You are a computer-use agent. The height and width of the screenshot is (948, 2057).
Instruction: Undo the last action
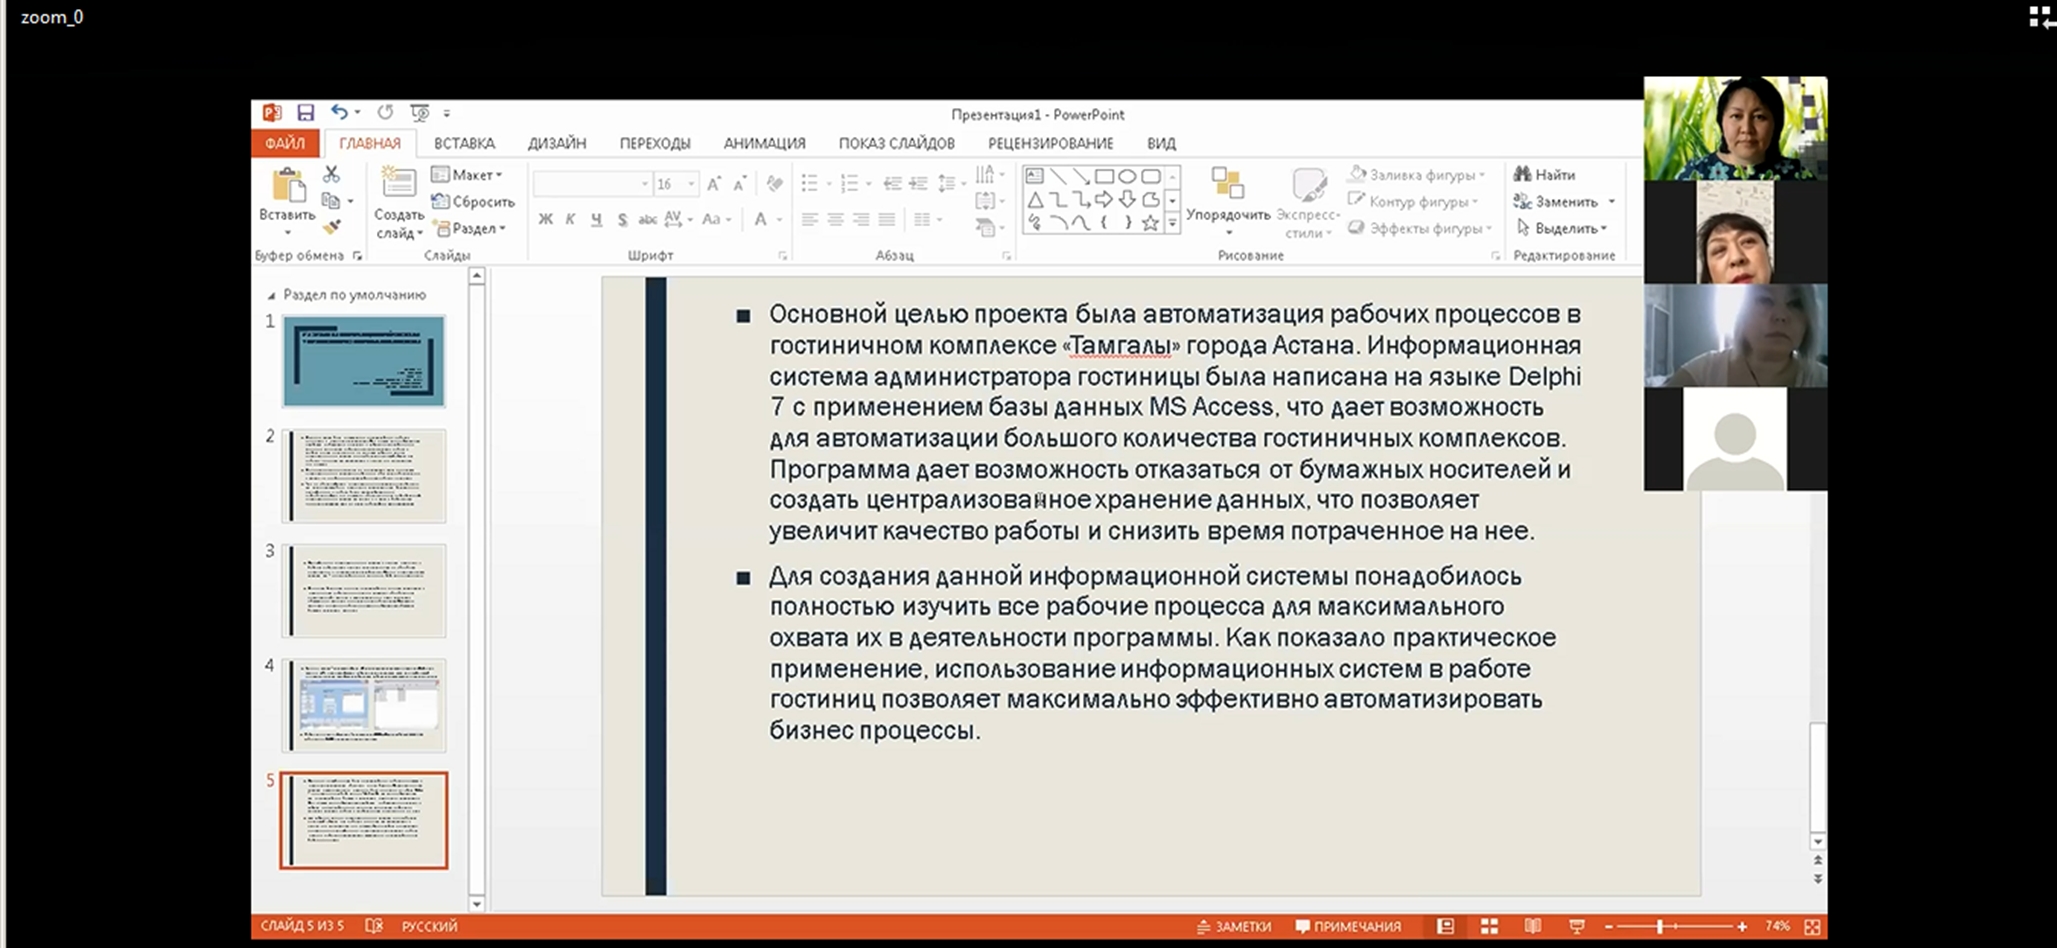click(339, 113)
